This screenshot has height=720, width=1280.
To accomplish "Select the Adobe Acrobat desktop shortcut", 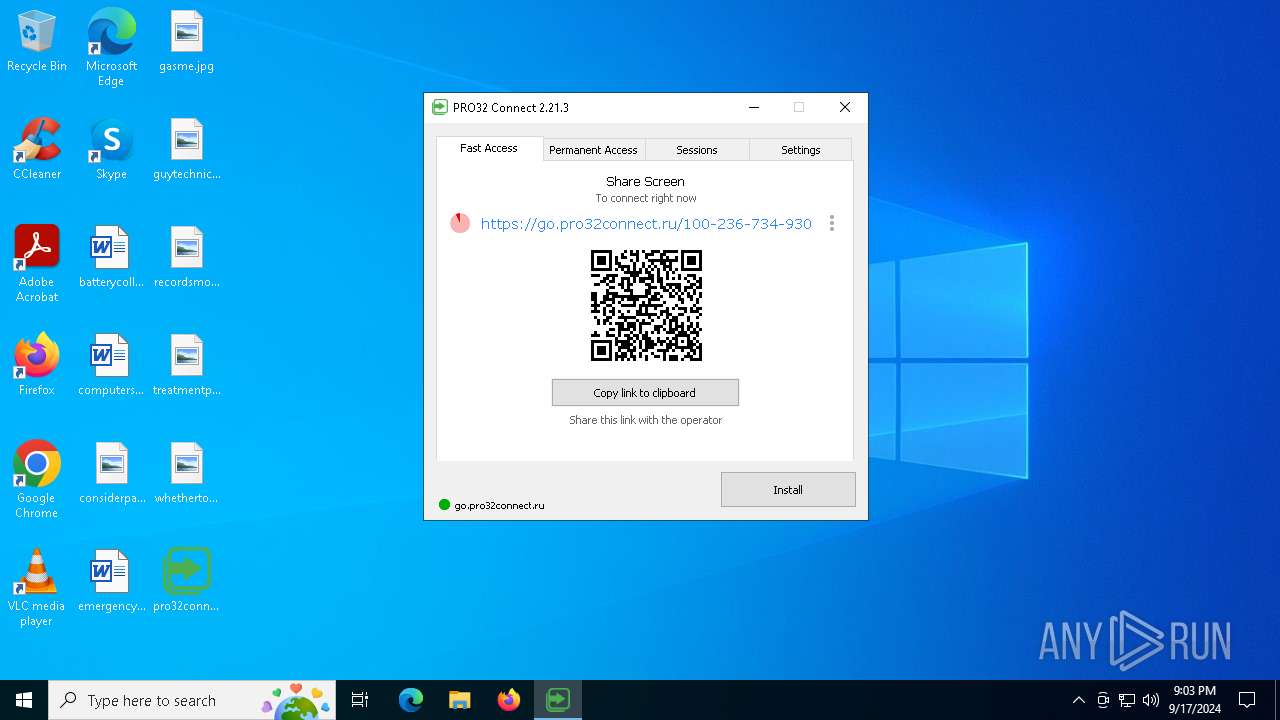I will point(37,264).
